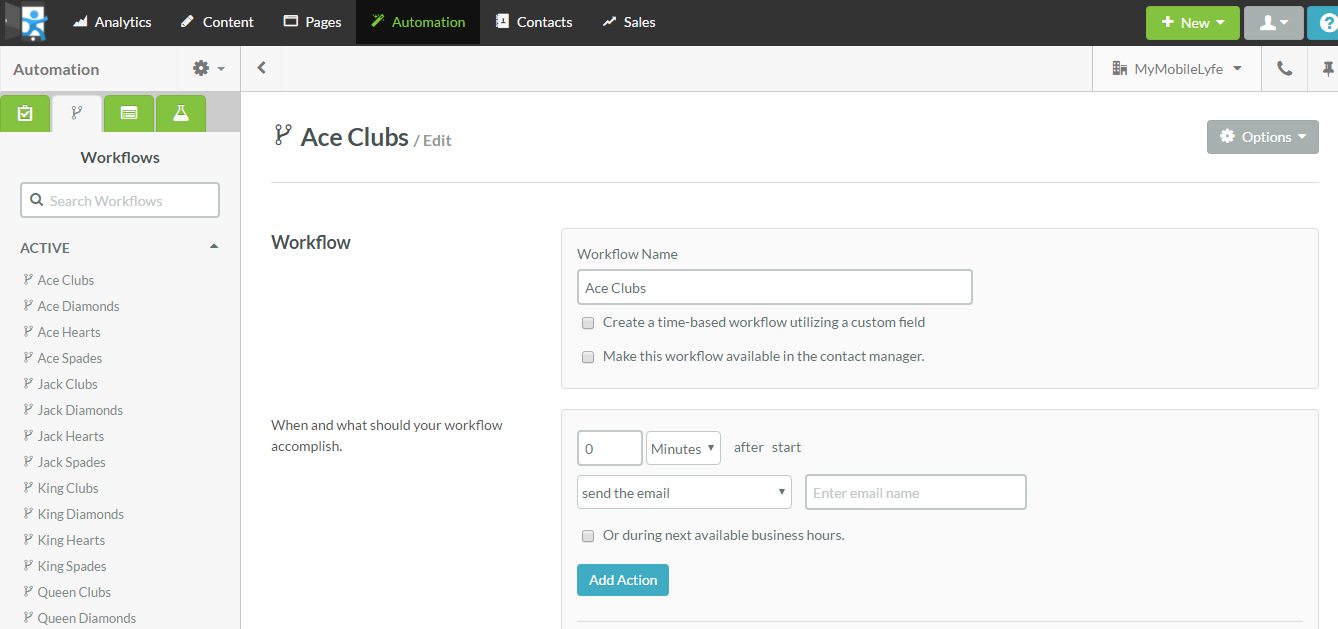1338x629 pixels.
Task: Open the Sales menu
Action: tap(629, 22)
